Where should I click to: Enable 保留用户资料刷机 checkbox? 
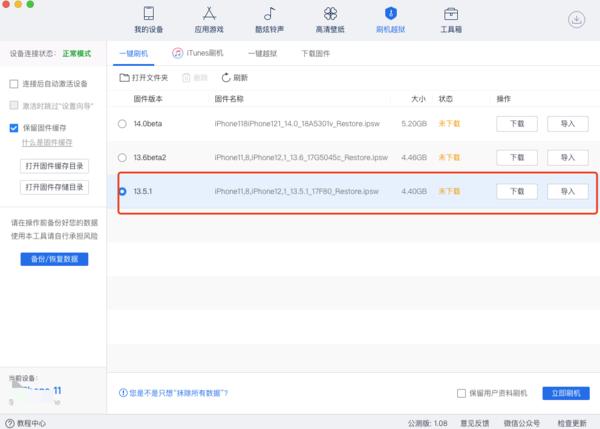(x=461, y=393)
